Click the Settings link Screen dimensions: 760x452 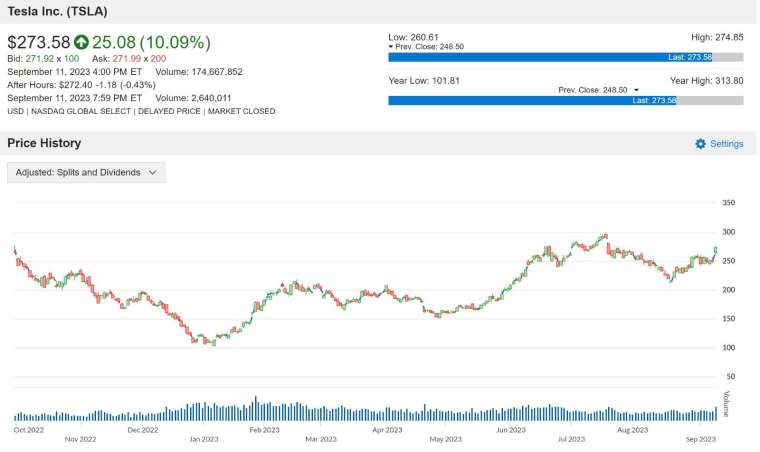click(x=727, y=144)
